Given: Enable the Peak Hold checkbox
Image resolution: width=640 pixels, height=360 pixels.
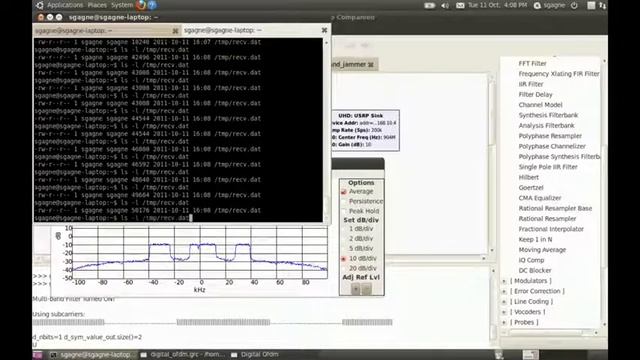Looking at the screenshot, I should (x=344, y=211).
